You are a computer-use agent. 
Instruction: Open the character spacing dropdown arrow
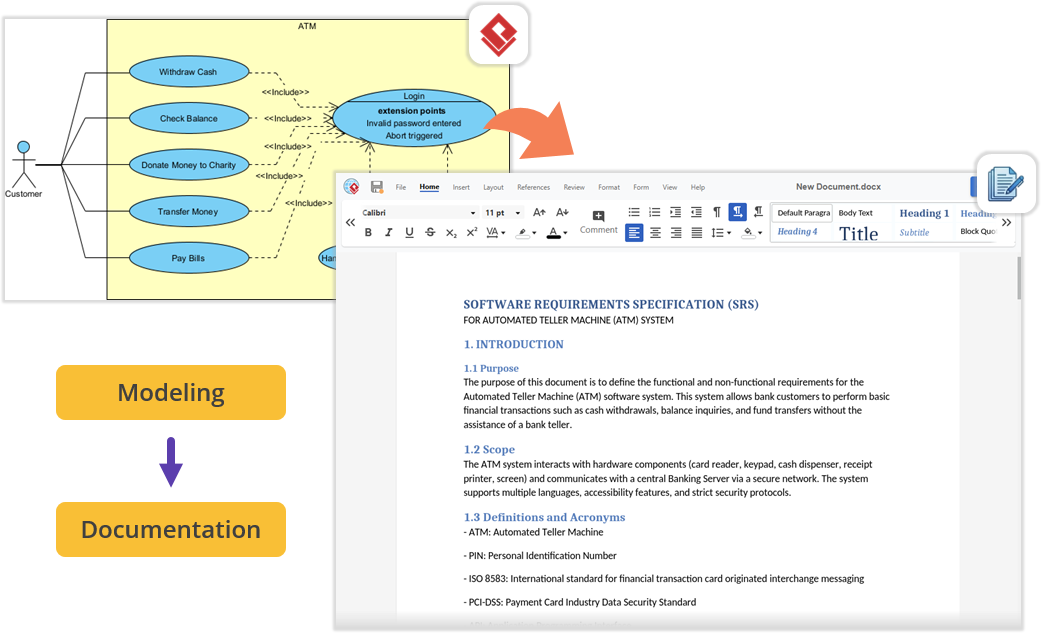[503, 233]
